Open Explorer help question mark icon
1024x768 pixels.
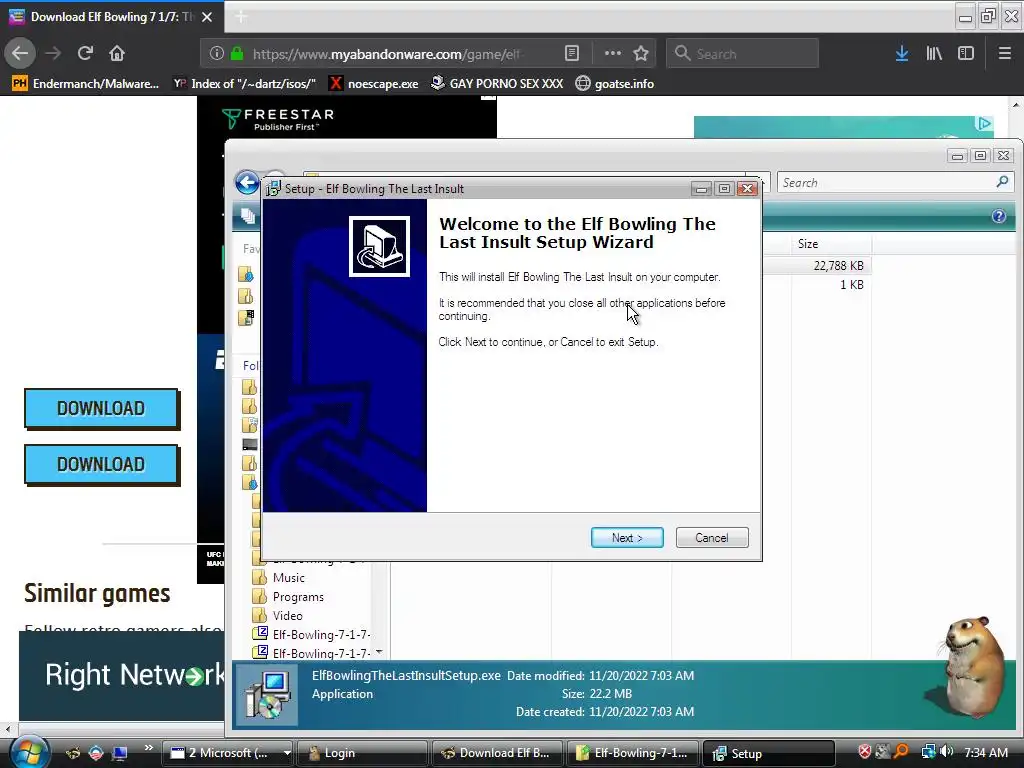click(x=999, y=216)
